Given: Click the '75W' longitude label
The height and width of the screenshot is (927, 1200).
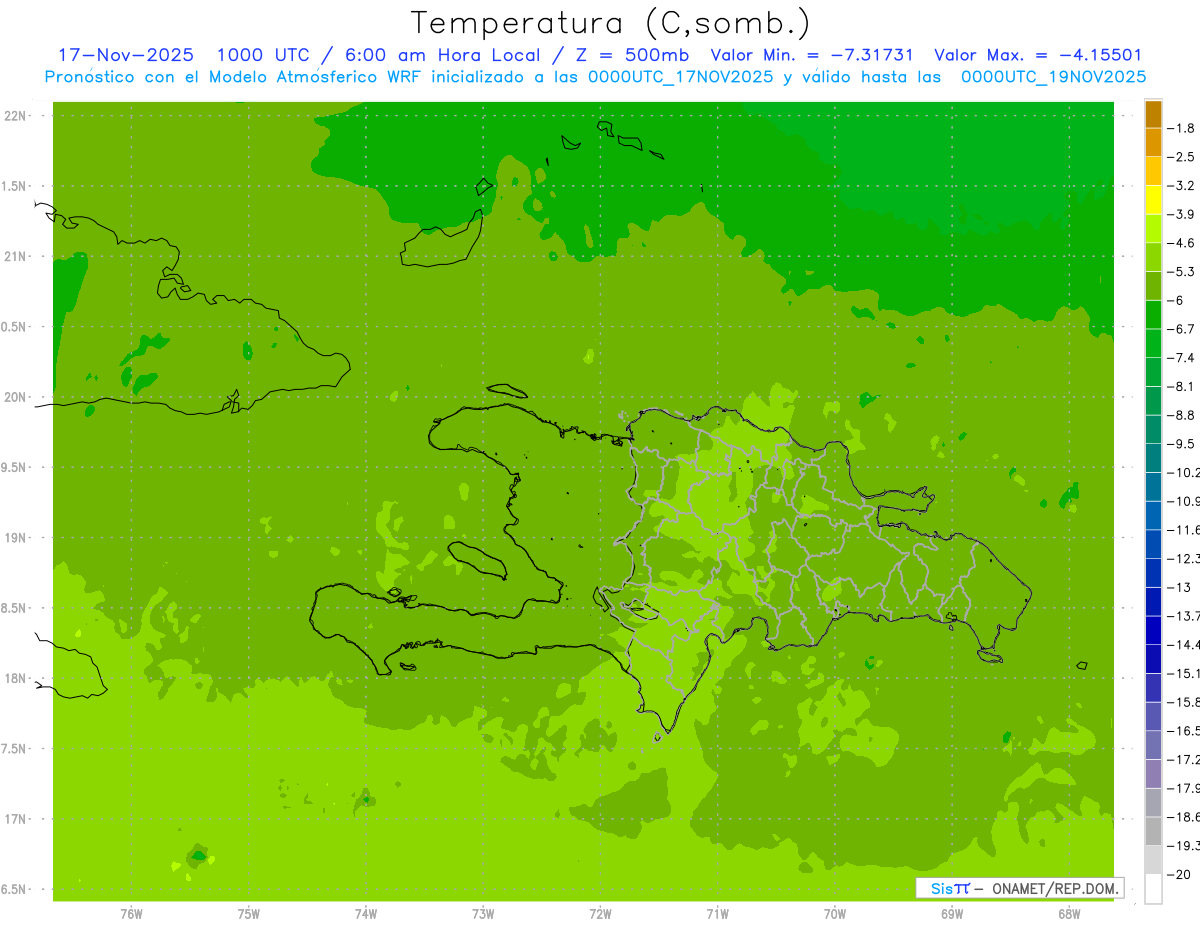Looking at the screenshot, I should 248,914.
